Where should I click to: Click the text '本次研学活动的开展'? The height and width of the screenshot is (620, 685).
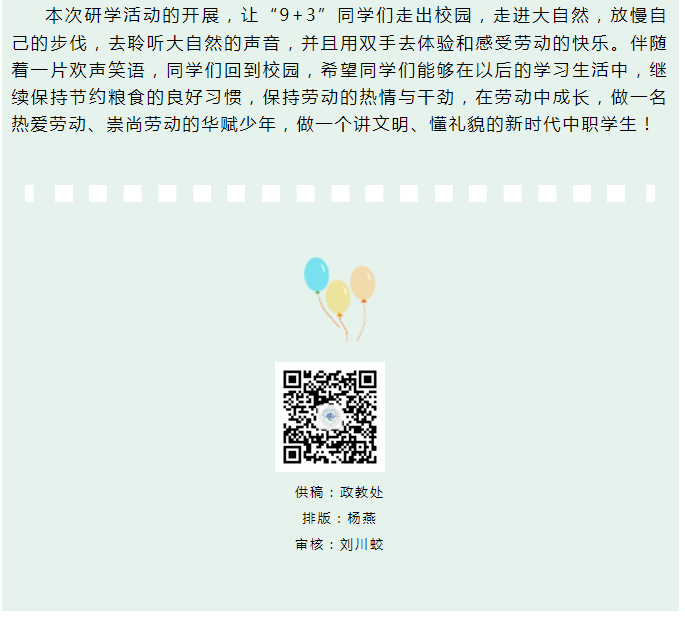tap(133, 16)
